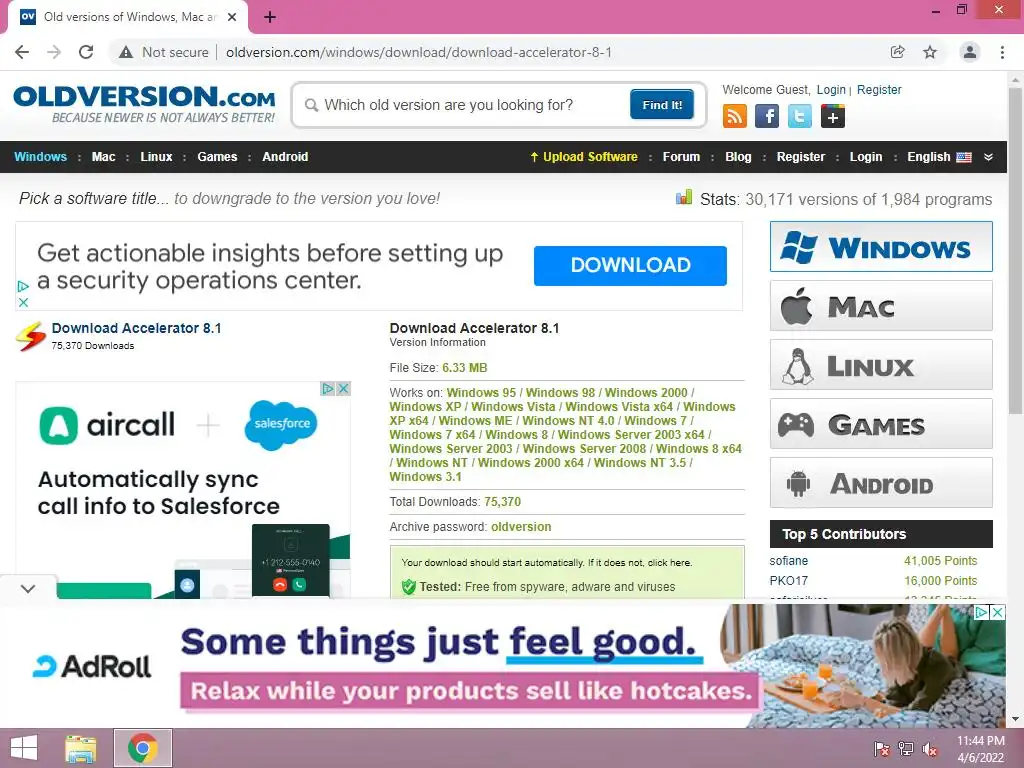Click contributor PKO17
This screenshot has height=768, width=1024.
(788, 581)
